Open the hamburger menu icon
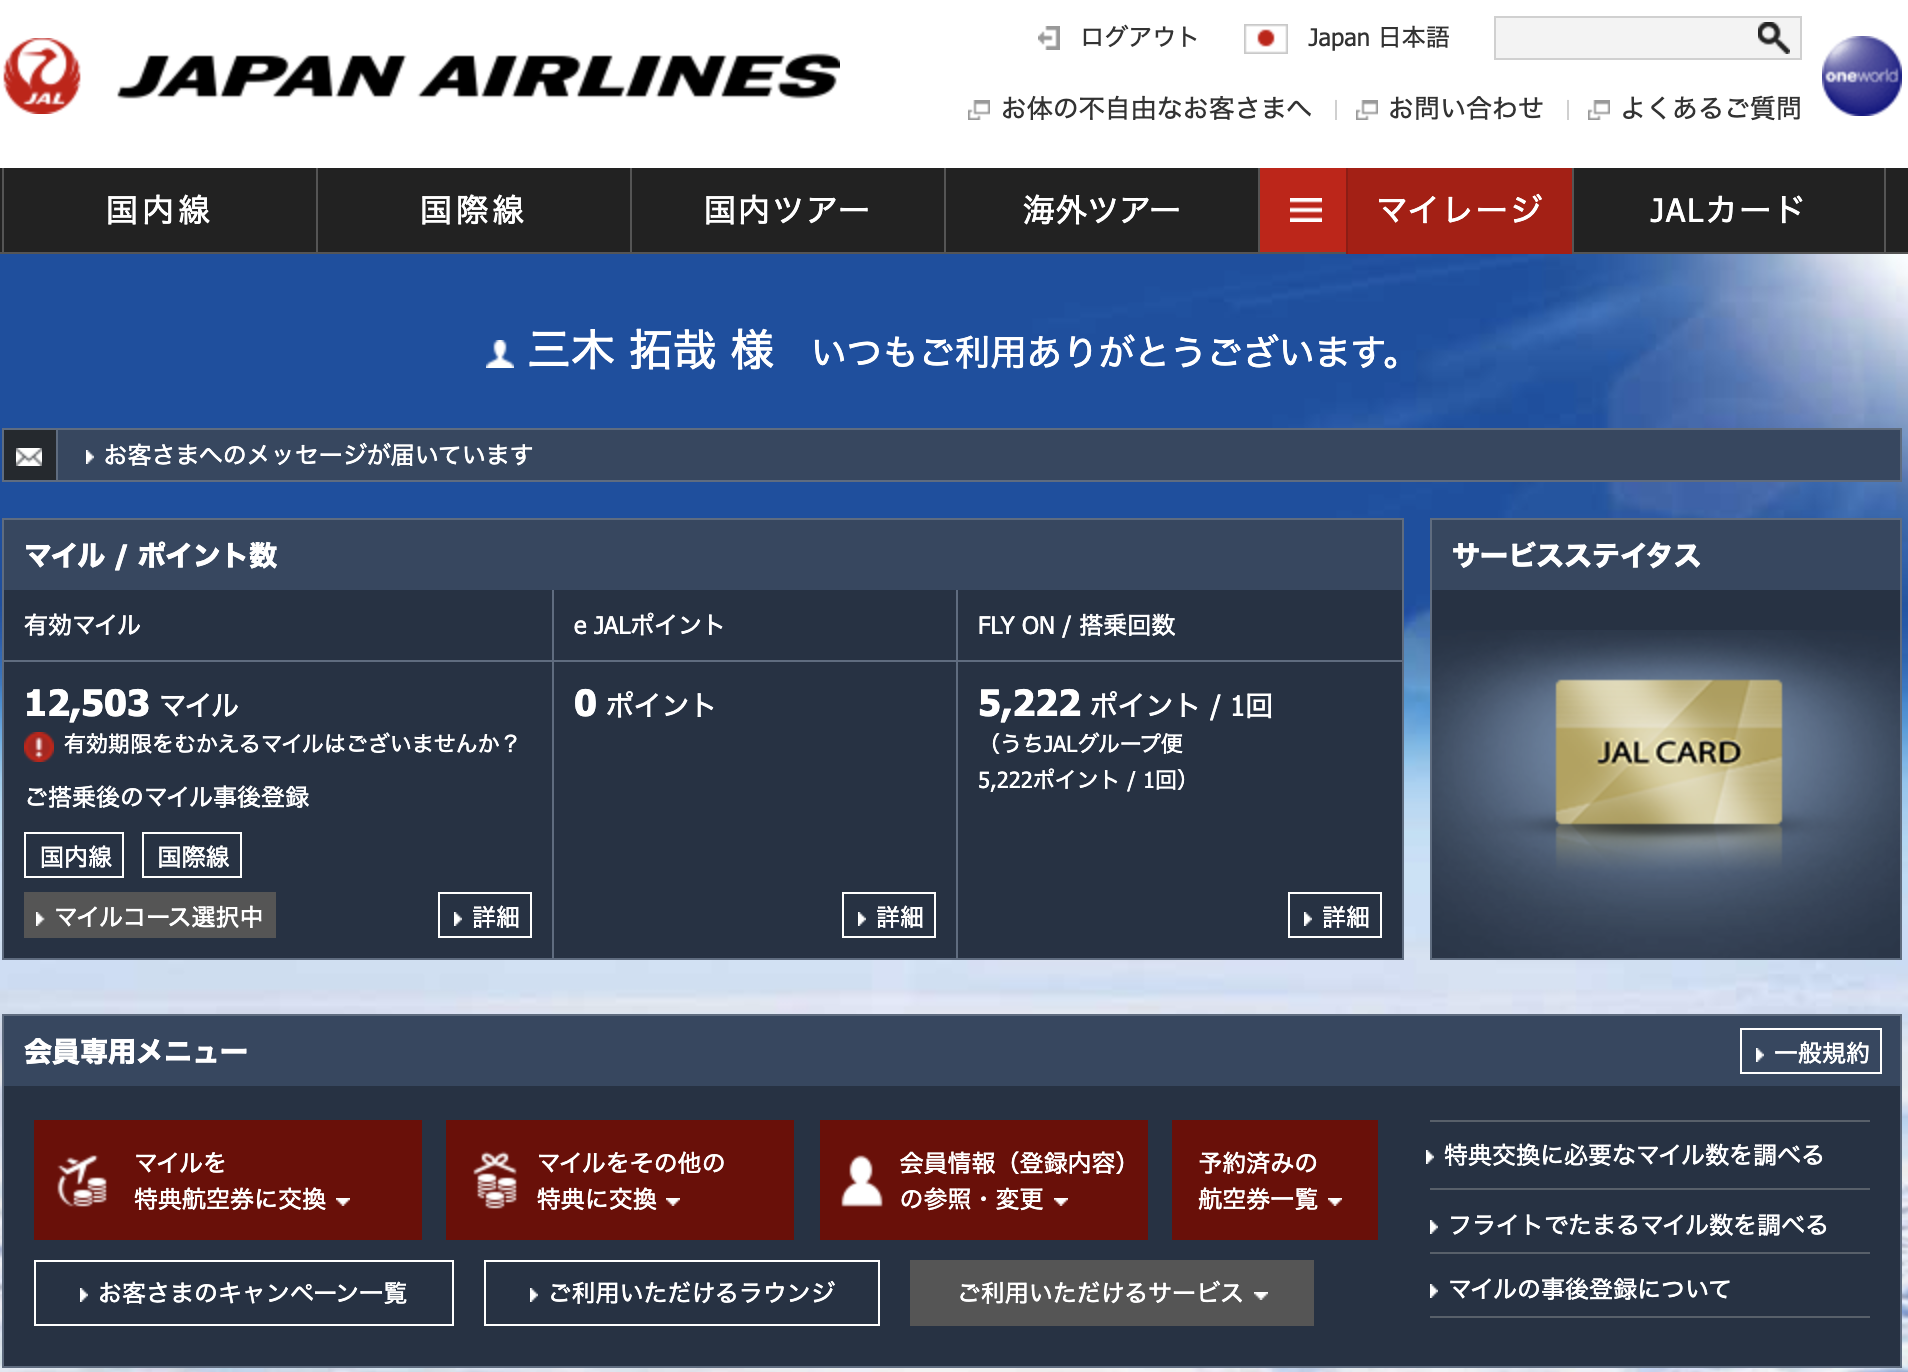The height and width of the screenshot is (1372, 1908). (x=1305, y=210)
